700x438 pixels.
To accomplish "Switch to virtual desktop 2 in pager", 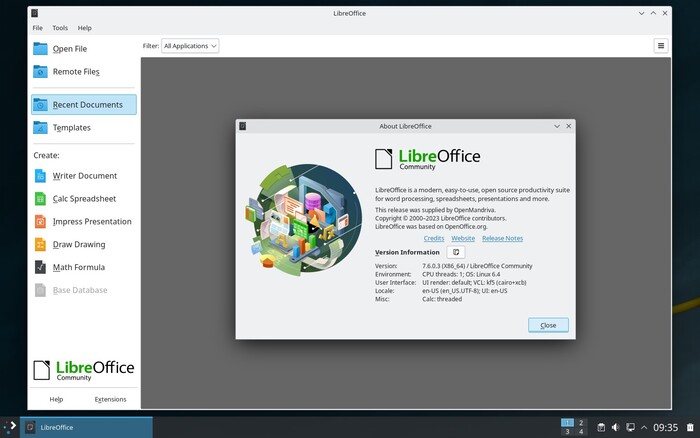I will (x=581, y=422).
